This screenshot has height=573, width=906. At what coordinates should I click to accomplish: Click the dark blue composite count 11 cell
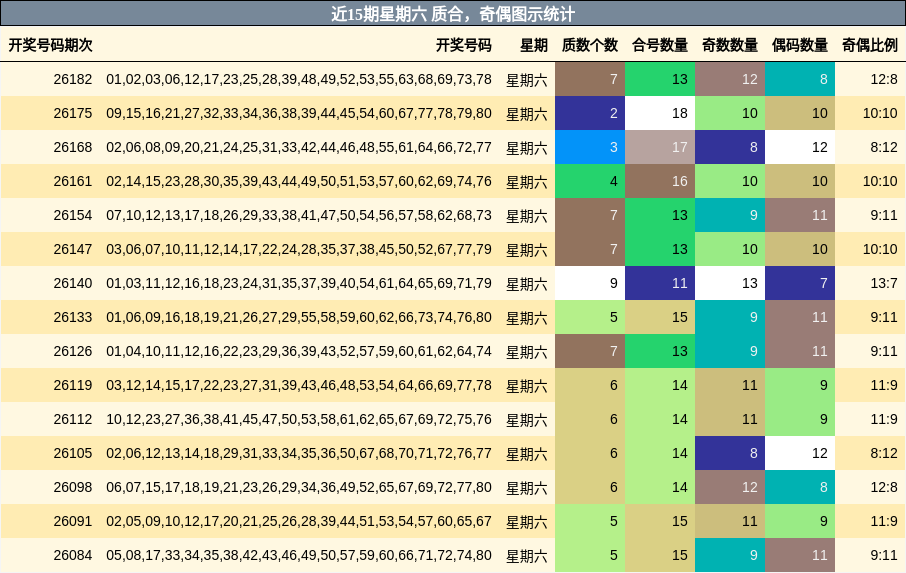(x=660, y=284)
